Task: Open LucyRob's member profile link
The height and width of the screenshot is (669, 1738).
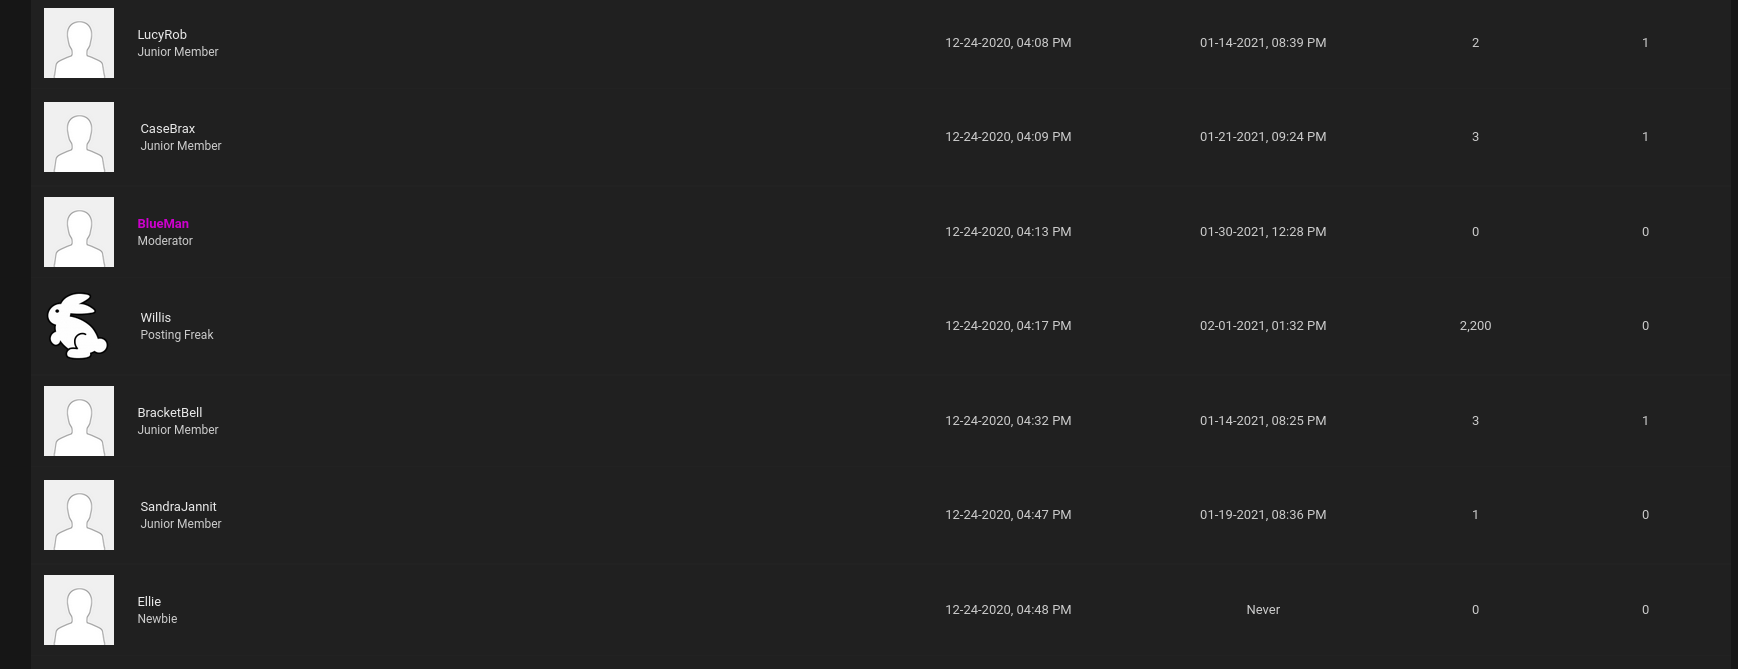Action: [x=162, y=34]
